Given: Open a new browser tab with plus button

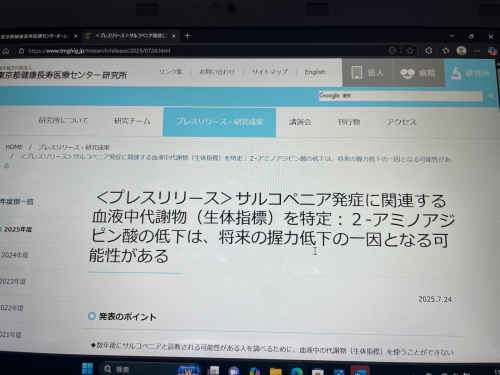Looking at the screenshot, I should pyautogui.click(x=187, y=35).
